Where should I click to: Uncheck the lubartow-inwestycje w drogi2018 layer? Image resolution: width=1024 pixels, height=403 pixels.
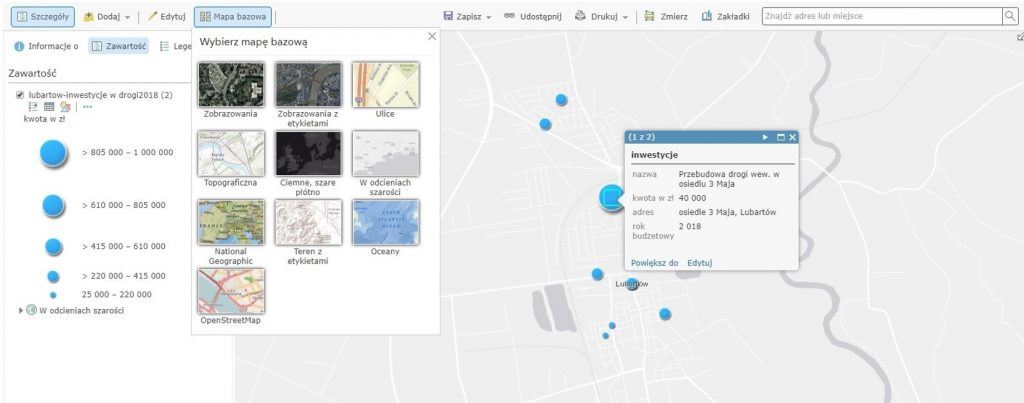(x=20, y=95)
